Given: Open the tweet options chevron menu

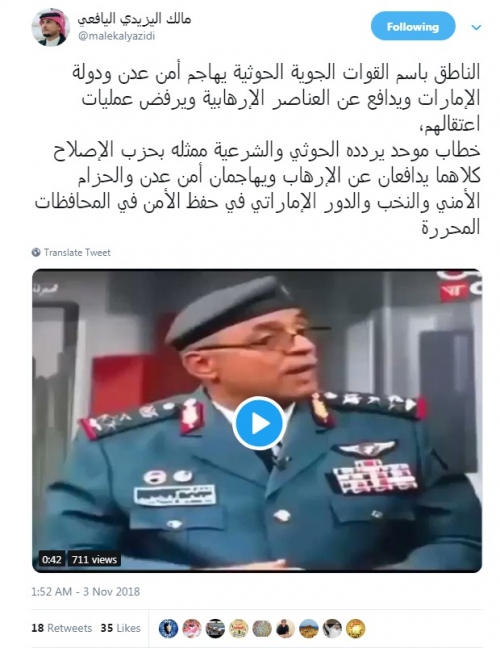Looking at the screenshot, I should pos(476,28).
